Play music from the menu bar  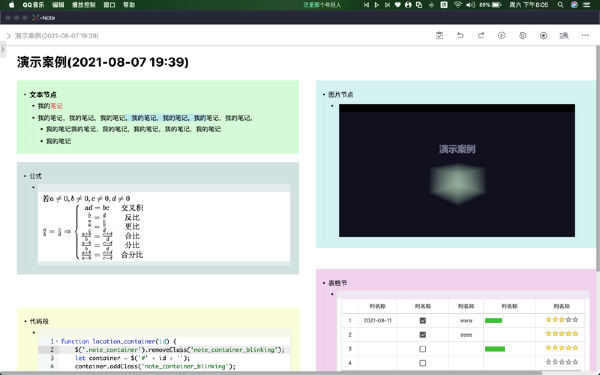(x=377, y=5)
